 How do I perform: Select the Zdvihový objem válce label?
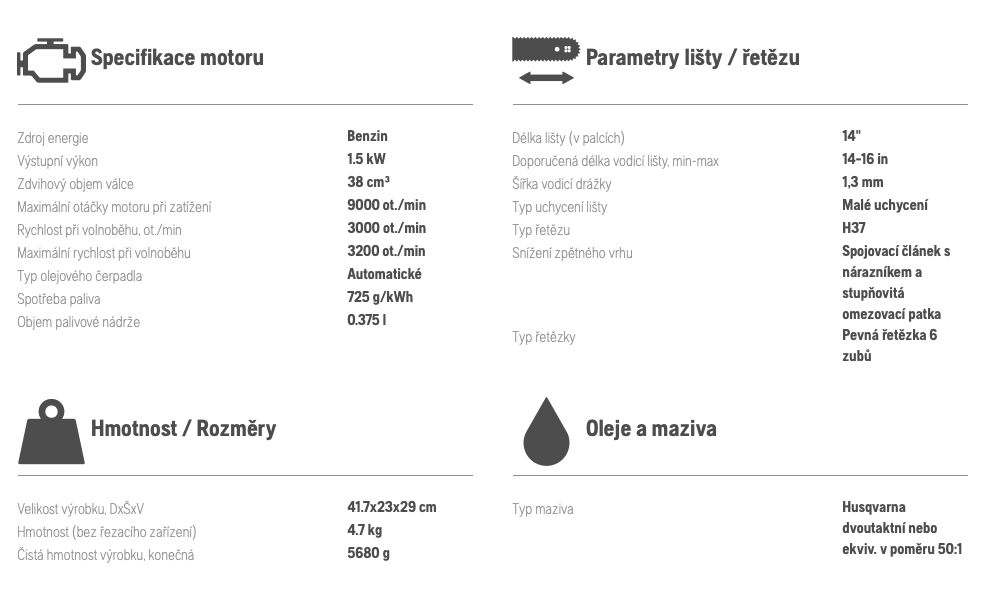tap(76, 184)
